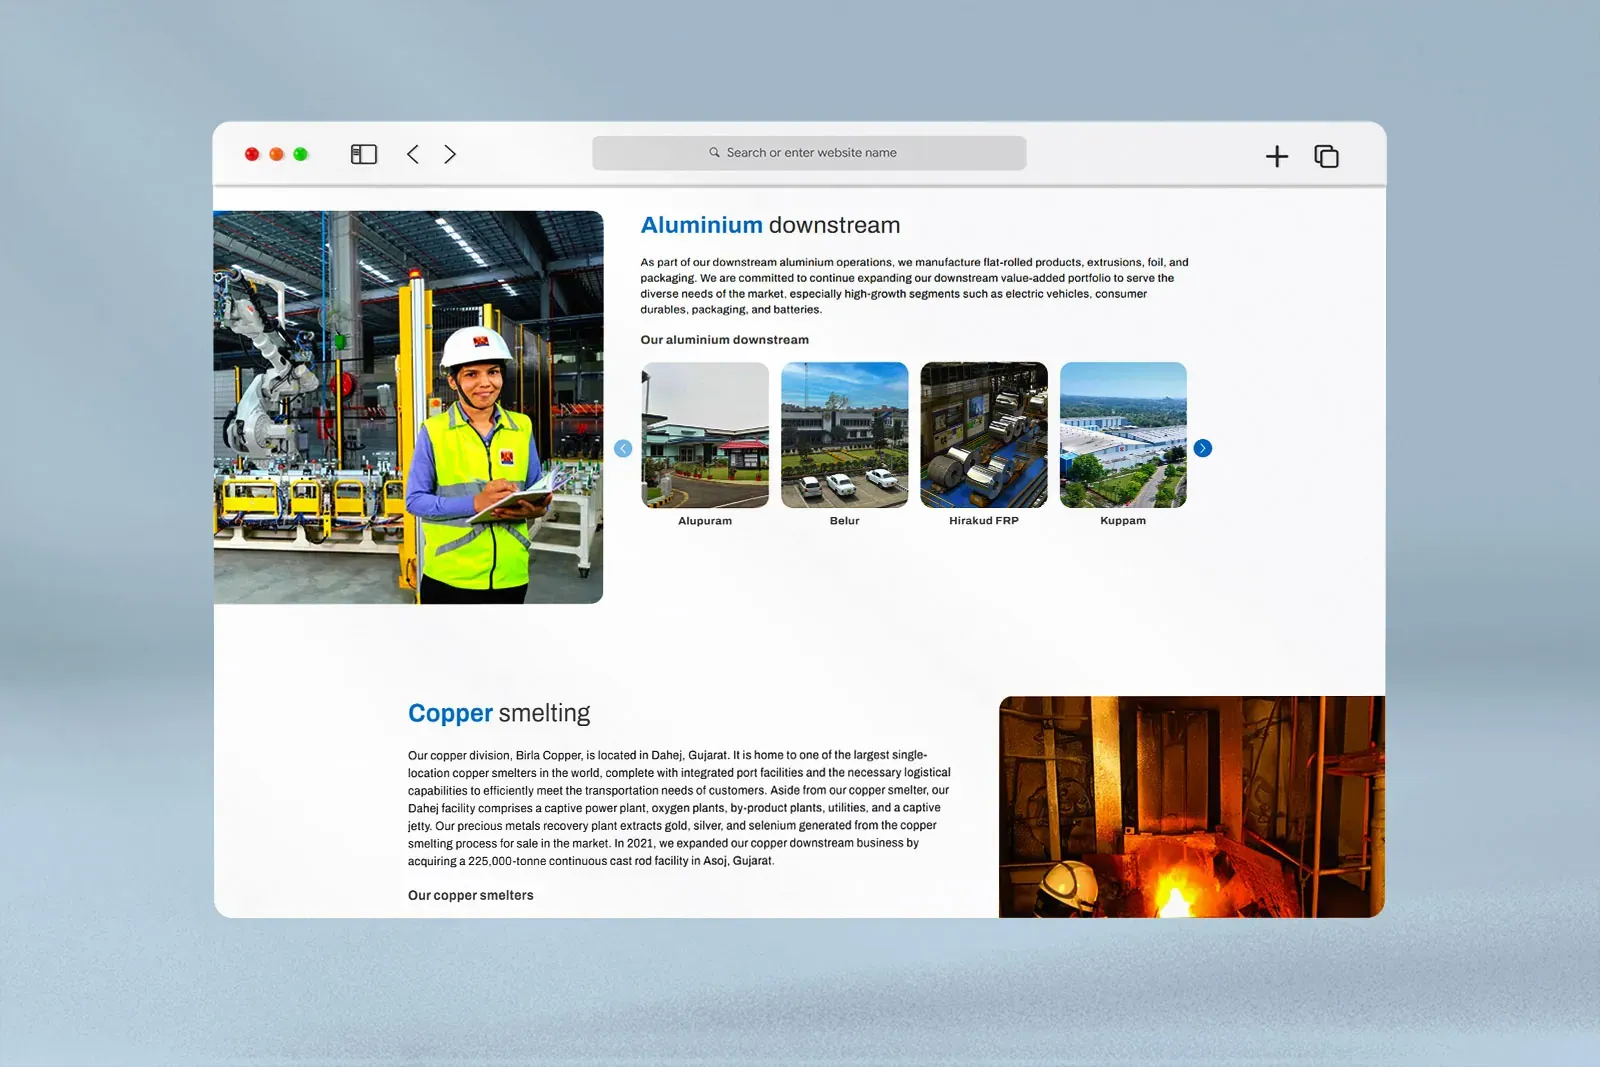Click the Our copper smelters subheading
Viewport: 1600px width, 1067px height.
point(471,895)
